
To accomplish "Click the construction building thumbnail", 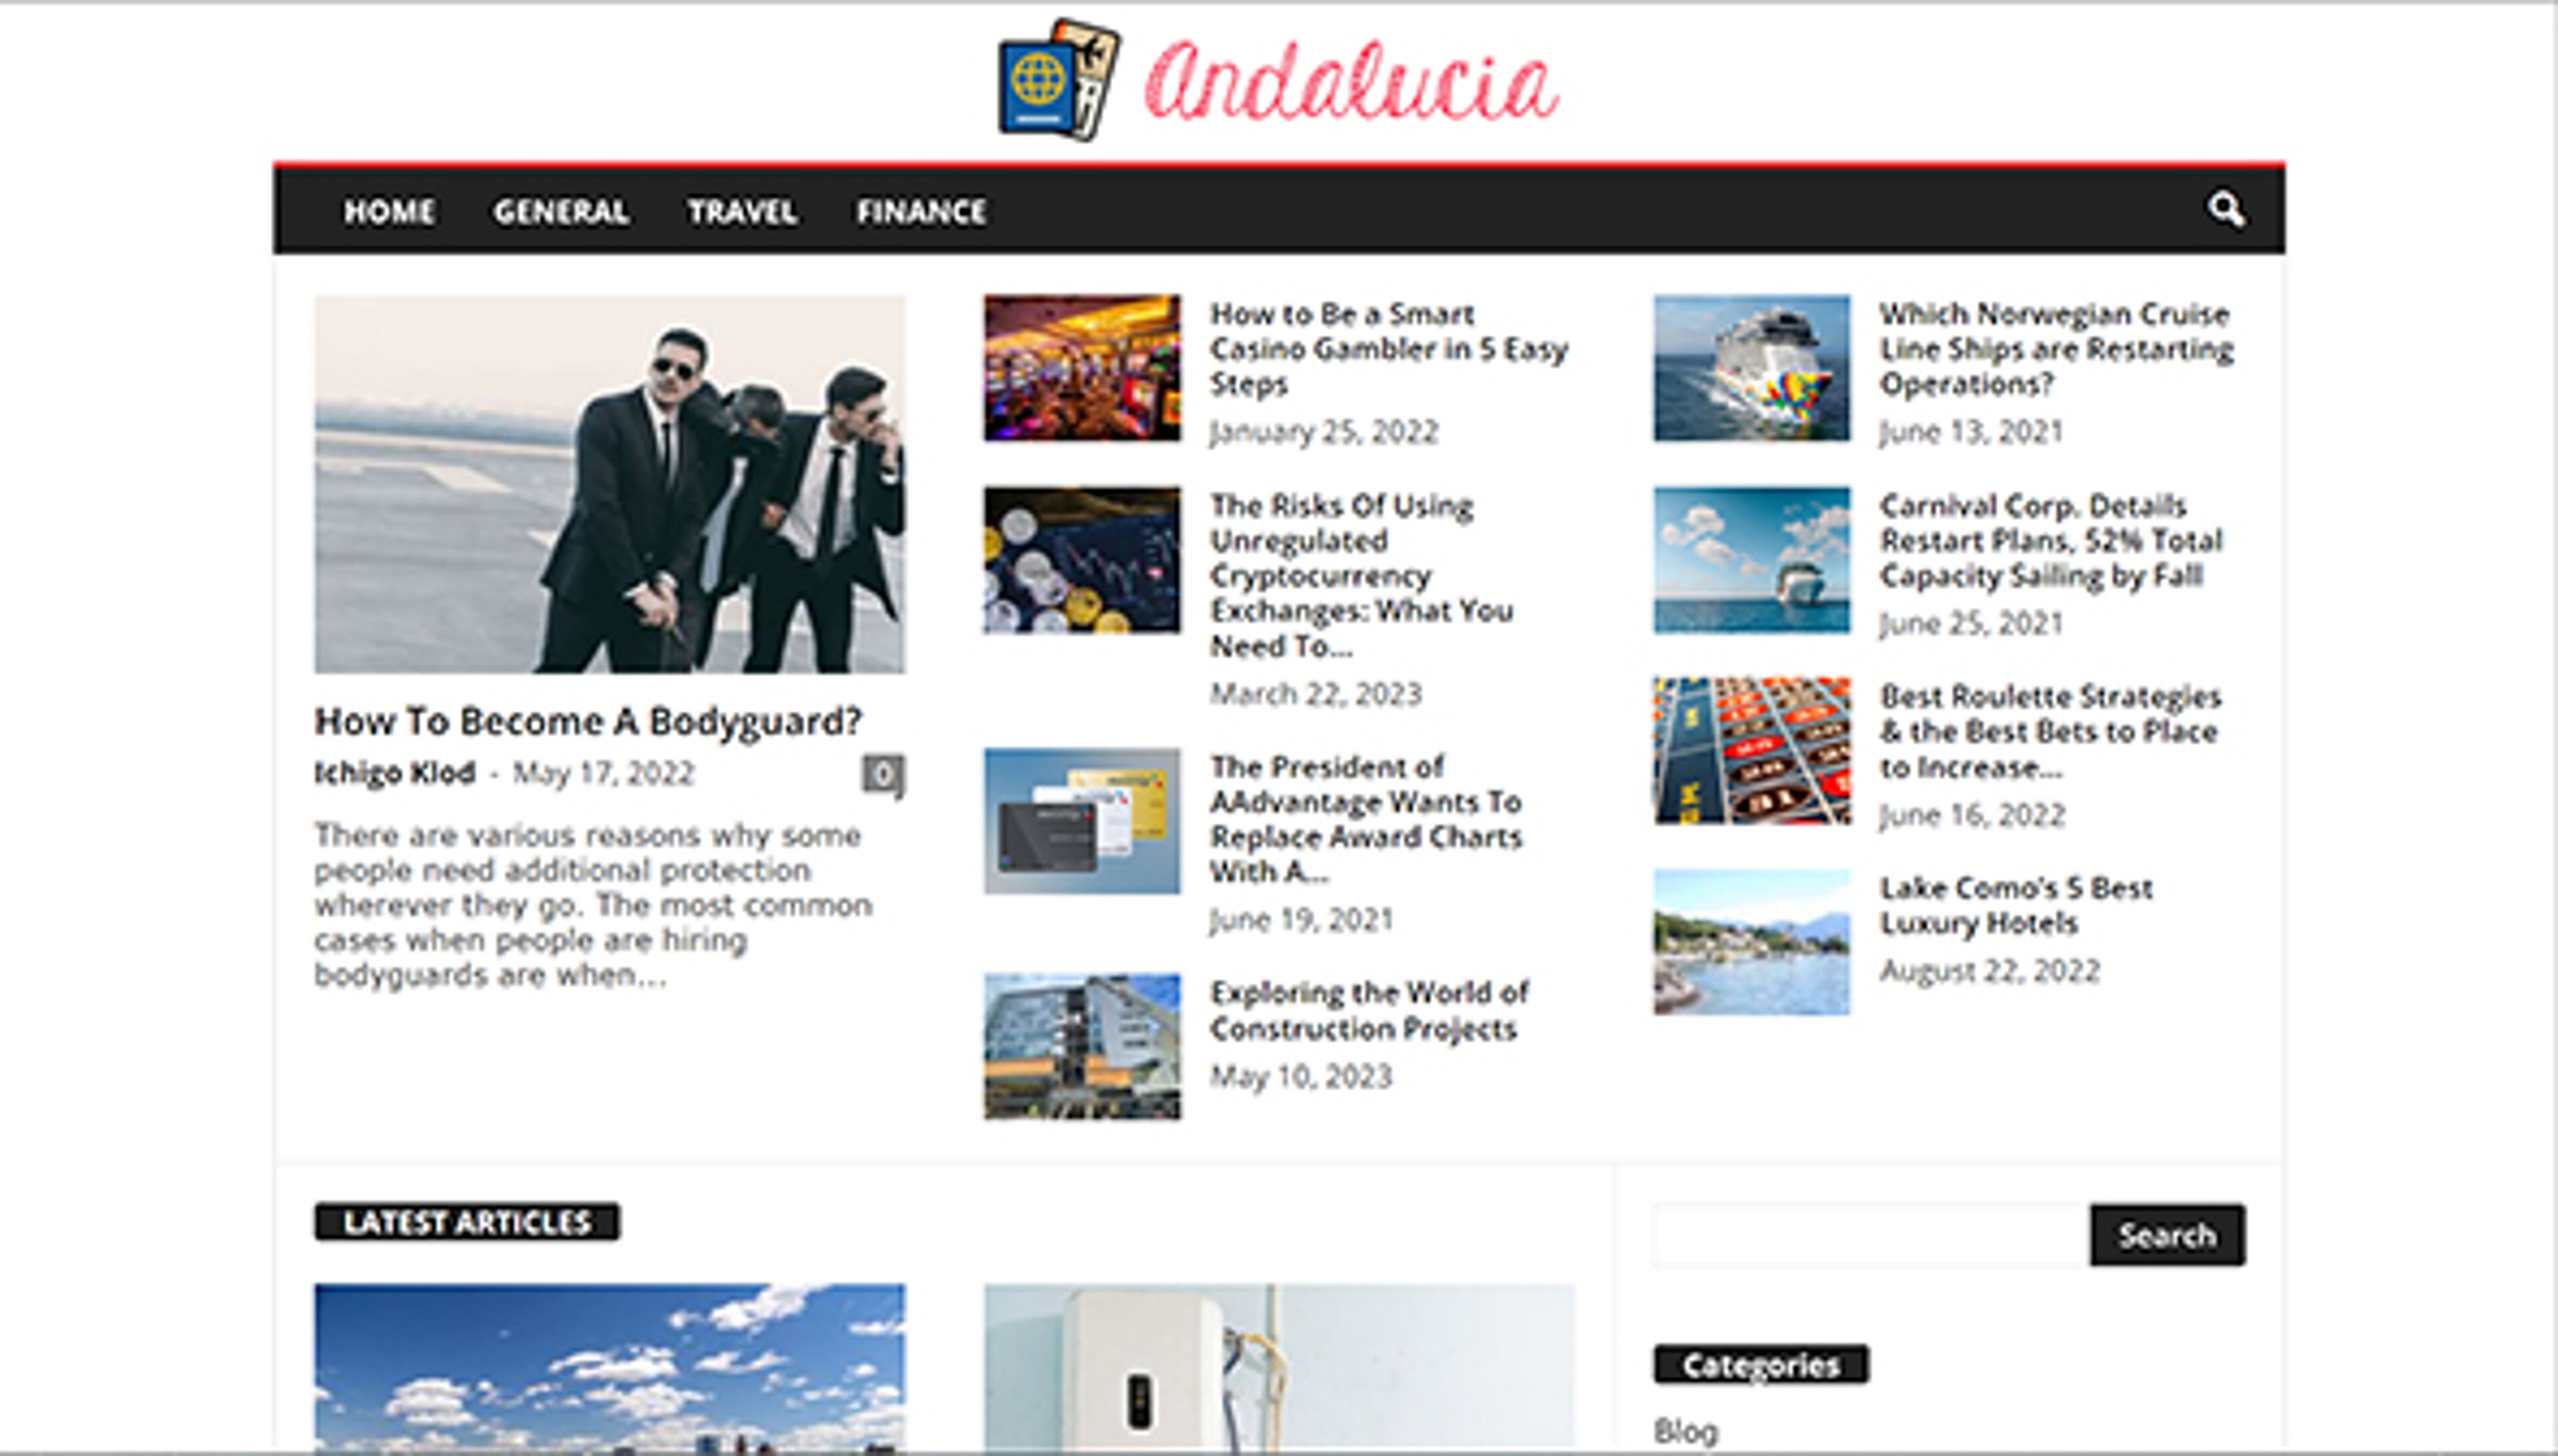I will [x=1081, y=1046].
